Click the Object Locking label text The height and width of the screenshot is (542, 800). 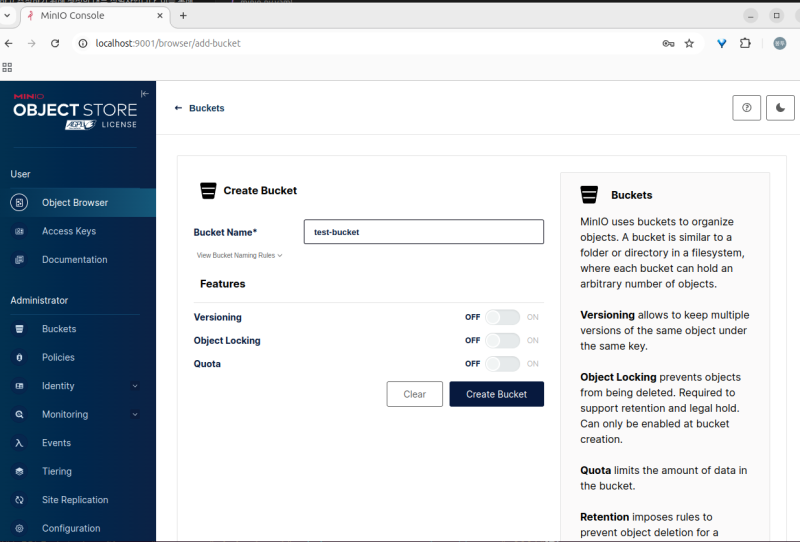coord(227,340)
